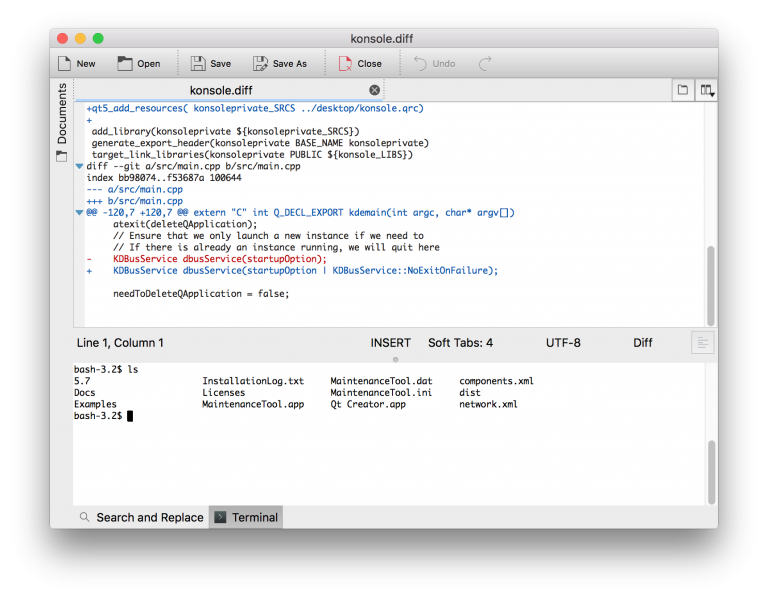This screenshot has height=600, width=768.
Task: Collapse the diff --git main.cpp fold
Action: [x=80, y=166]
